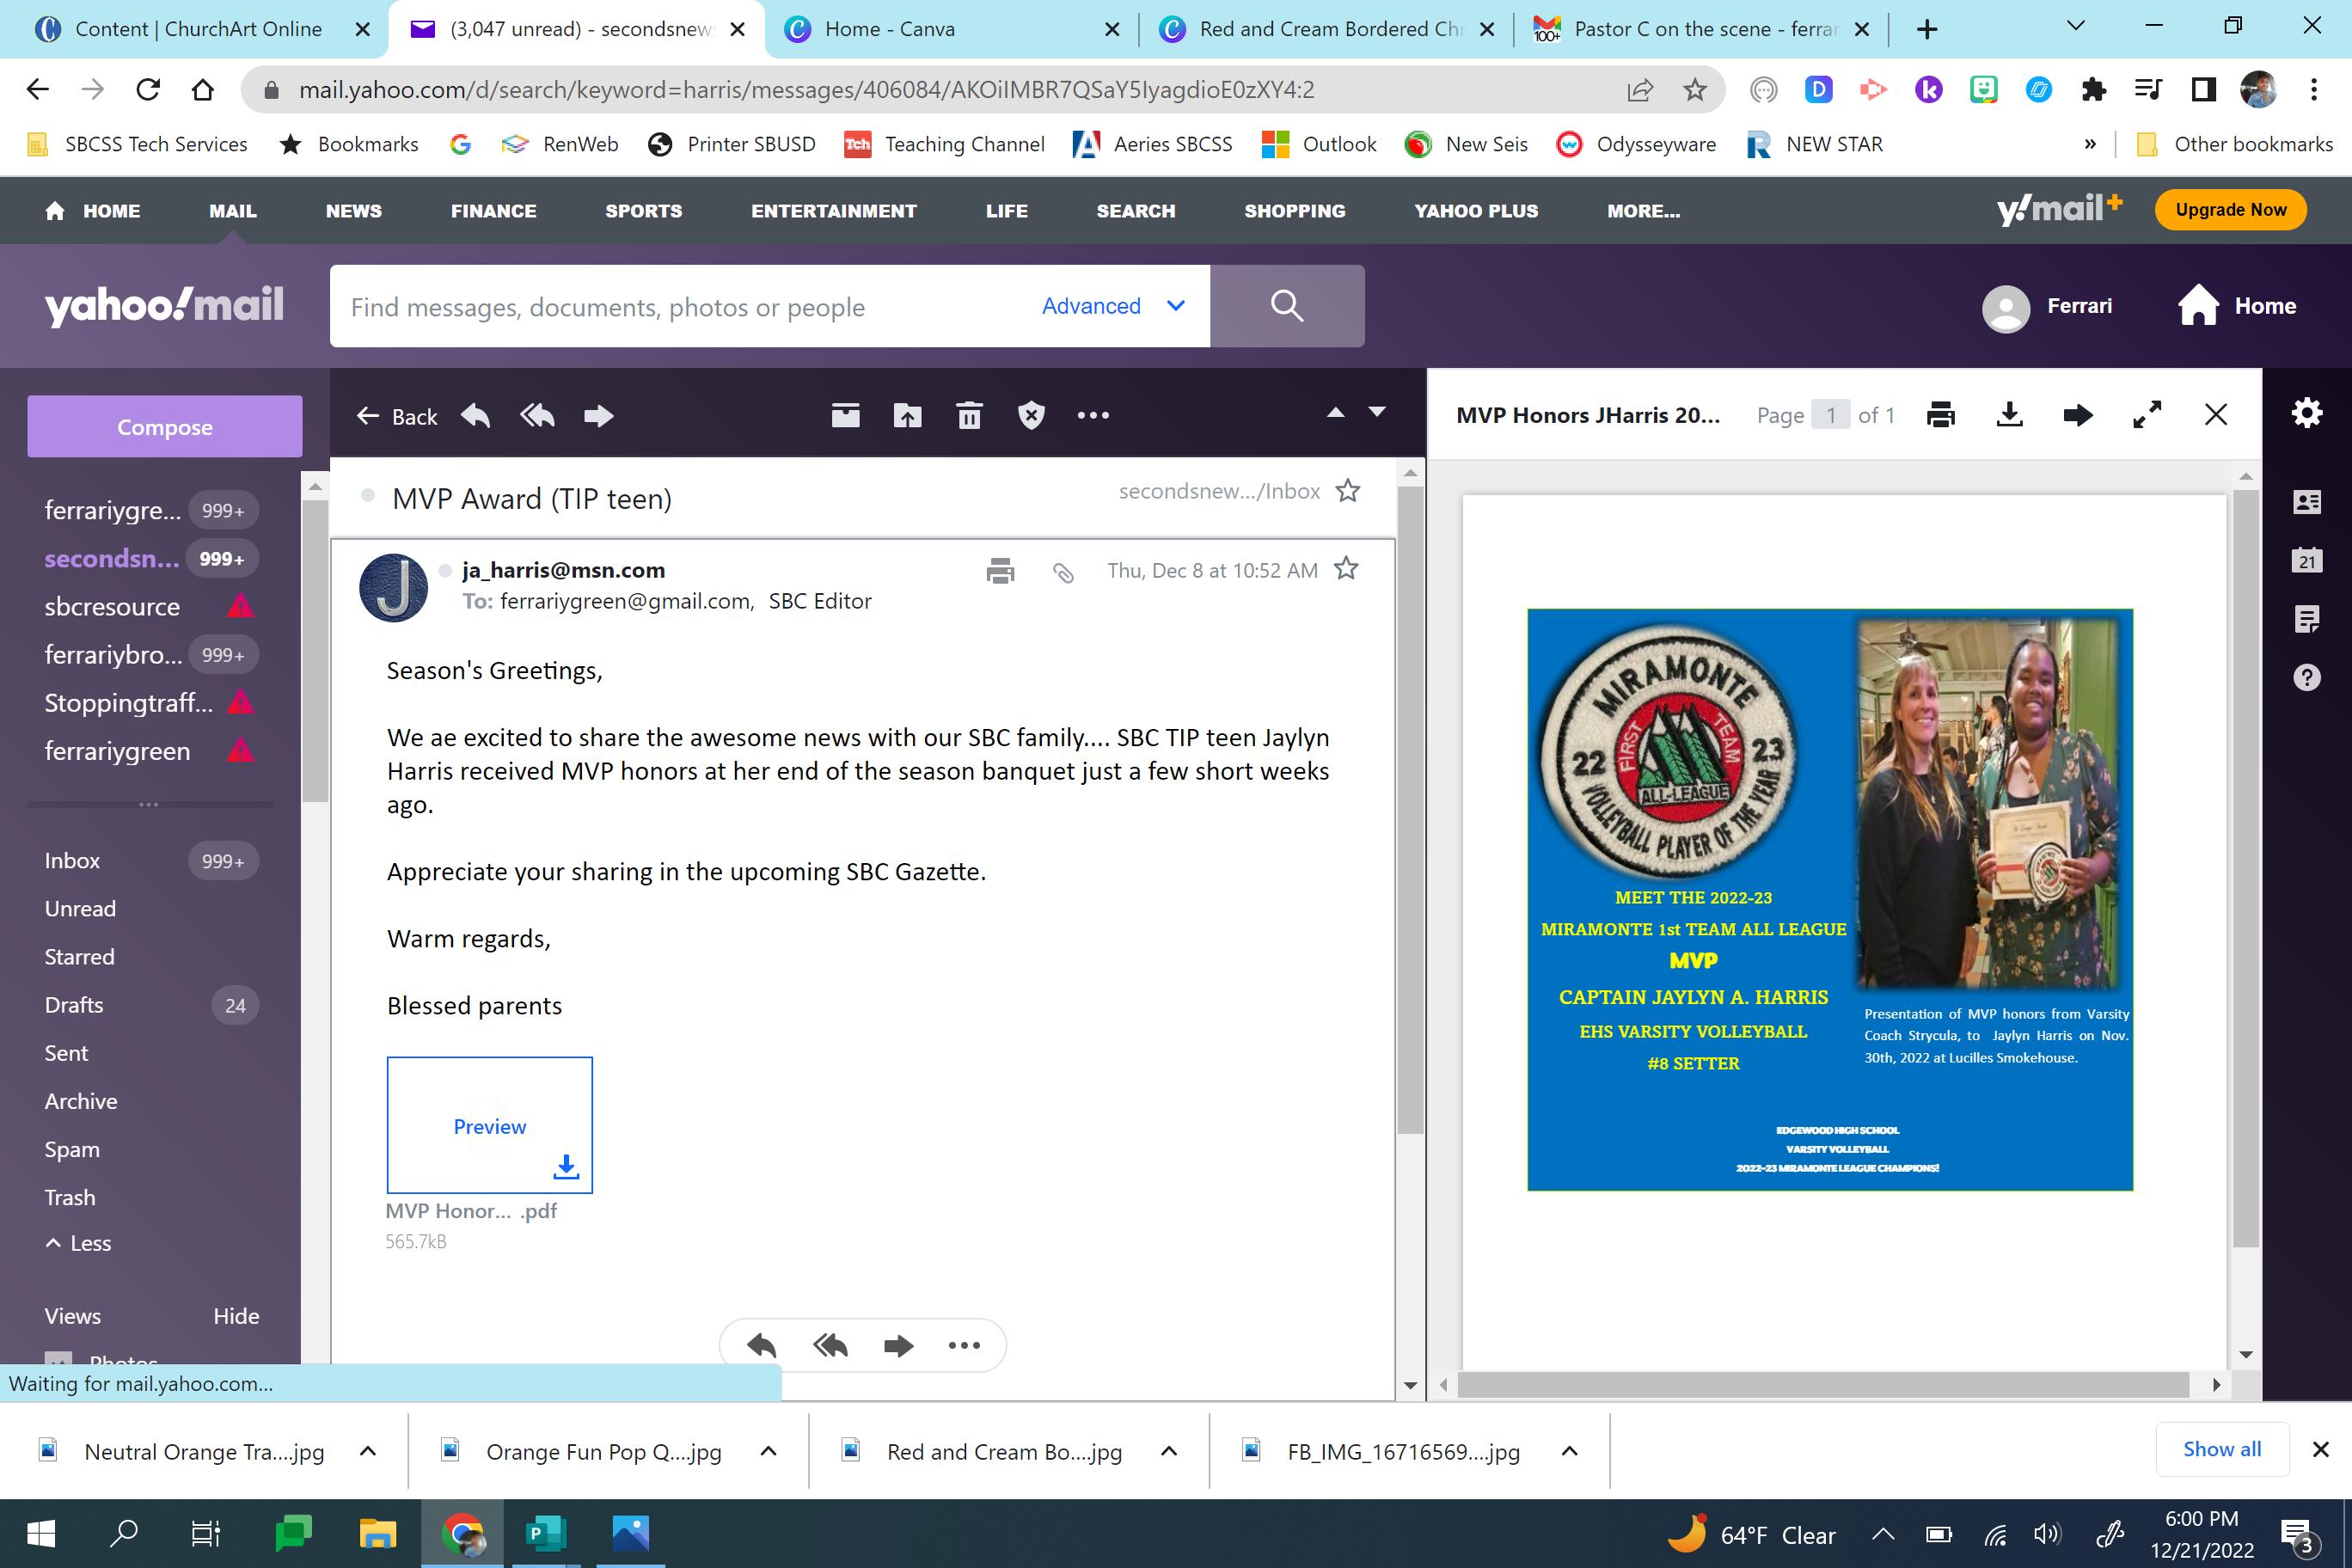Toggle read status dot beside subject
2352x1568 pixels.
[367, 496]
